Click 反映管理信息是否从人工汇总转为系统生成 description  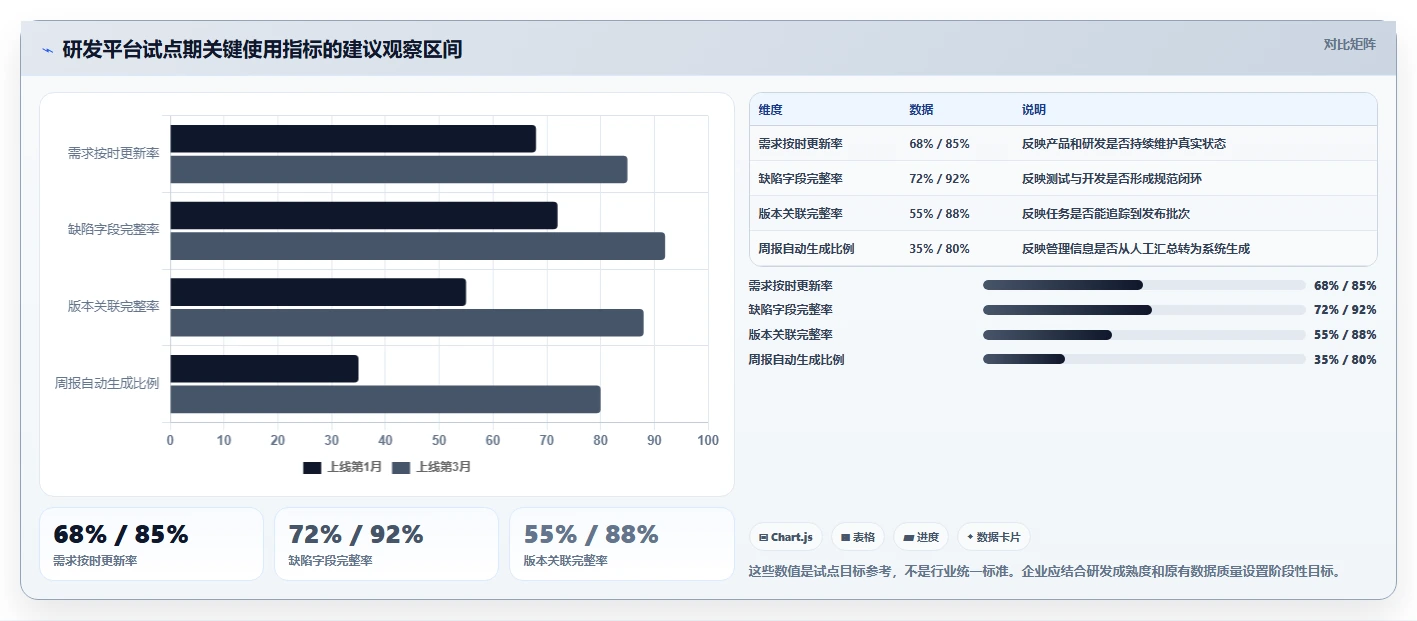tap(1135, 249)
